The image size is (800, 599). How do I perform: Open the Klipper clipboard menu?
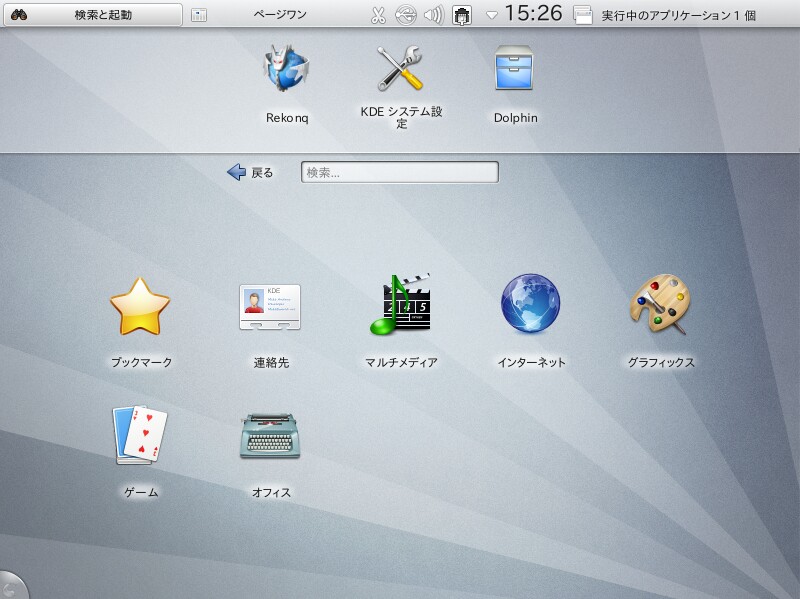point(379,13)
